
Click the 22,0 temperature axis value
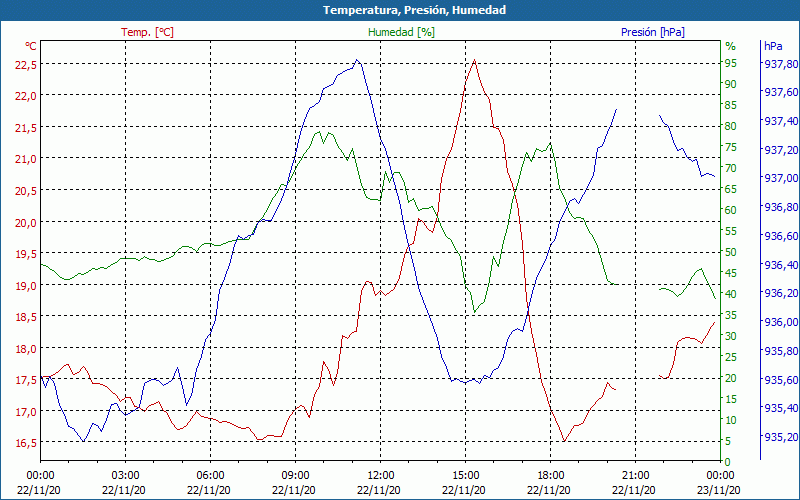tap(26, 96)
